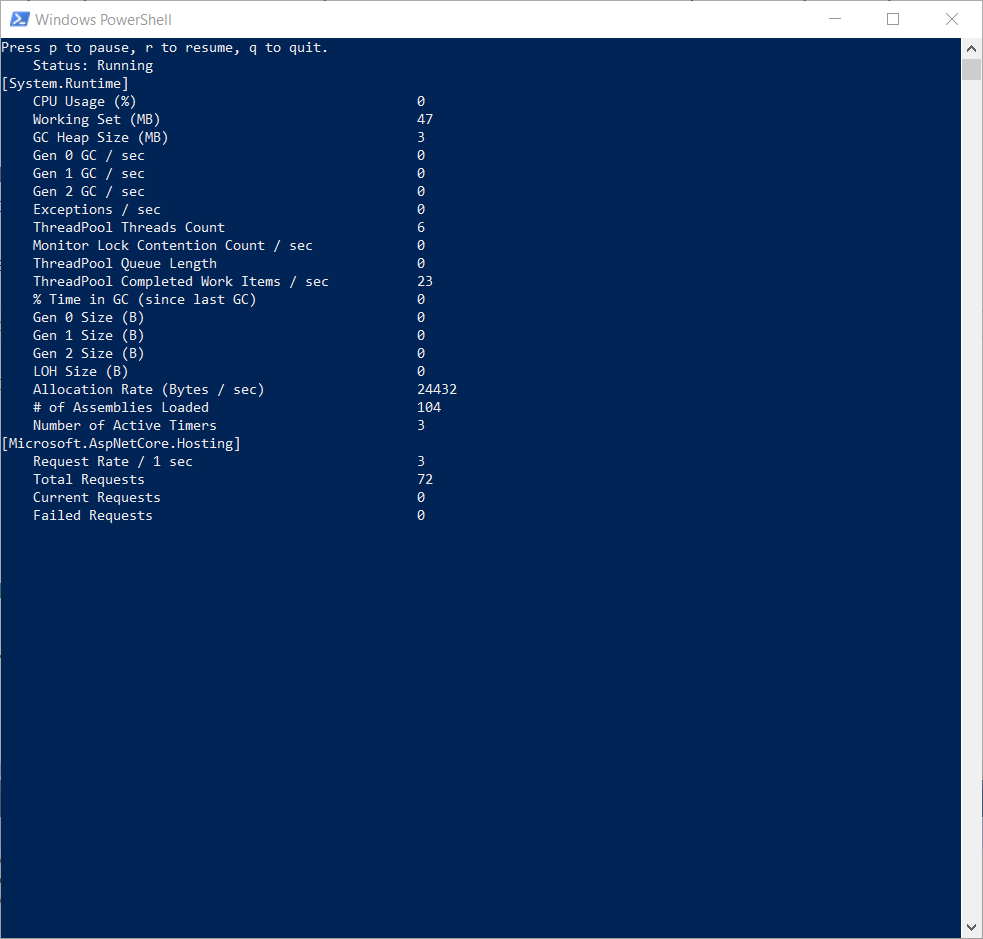Click the scrollbar up arrow
Image resolution: width=983 pixels, height=939 pixels.
[971, 48]
